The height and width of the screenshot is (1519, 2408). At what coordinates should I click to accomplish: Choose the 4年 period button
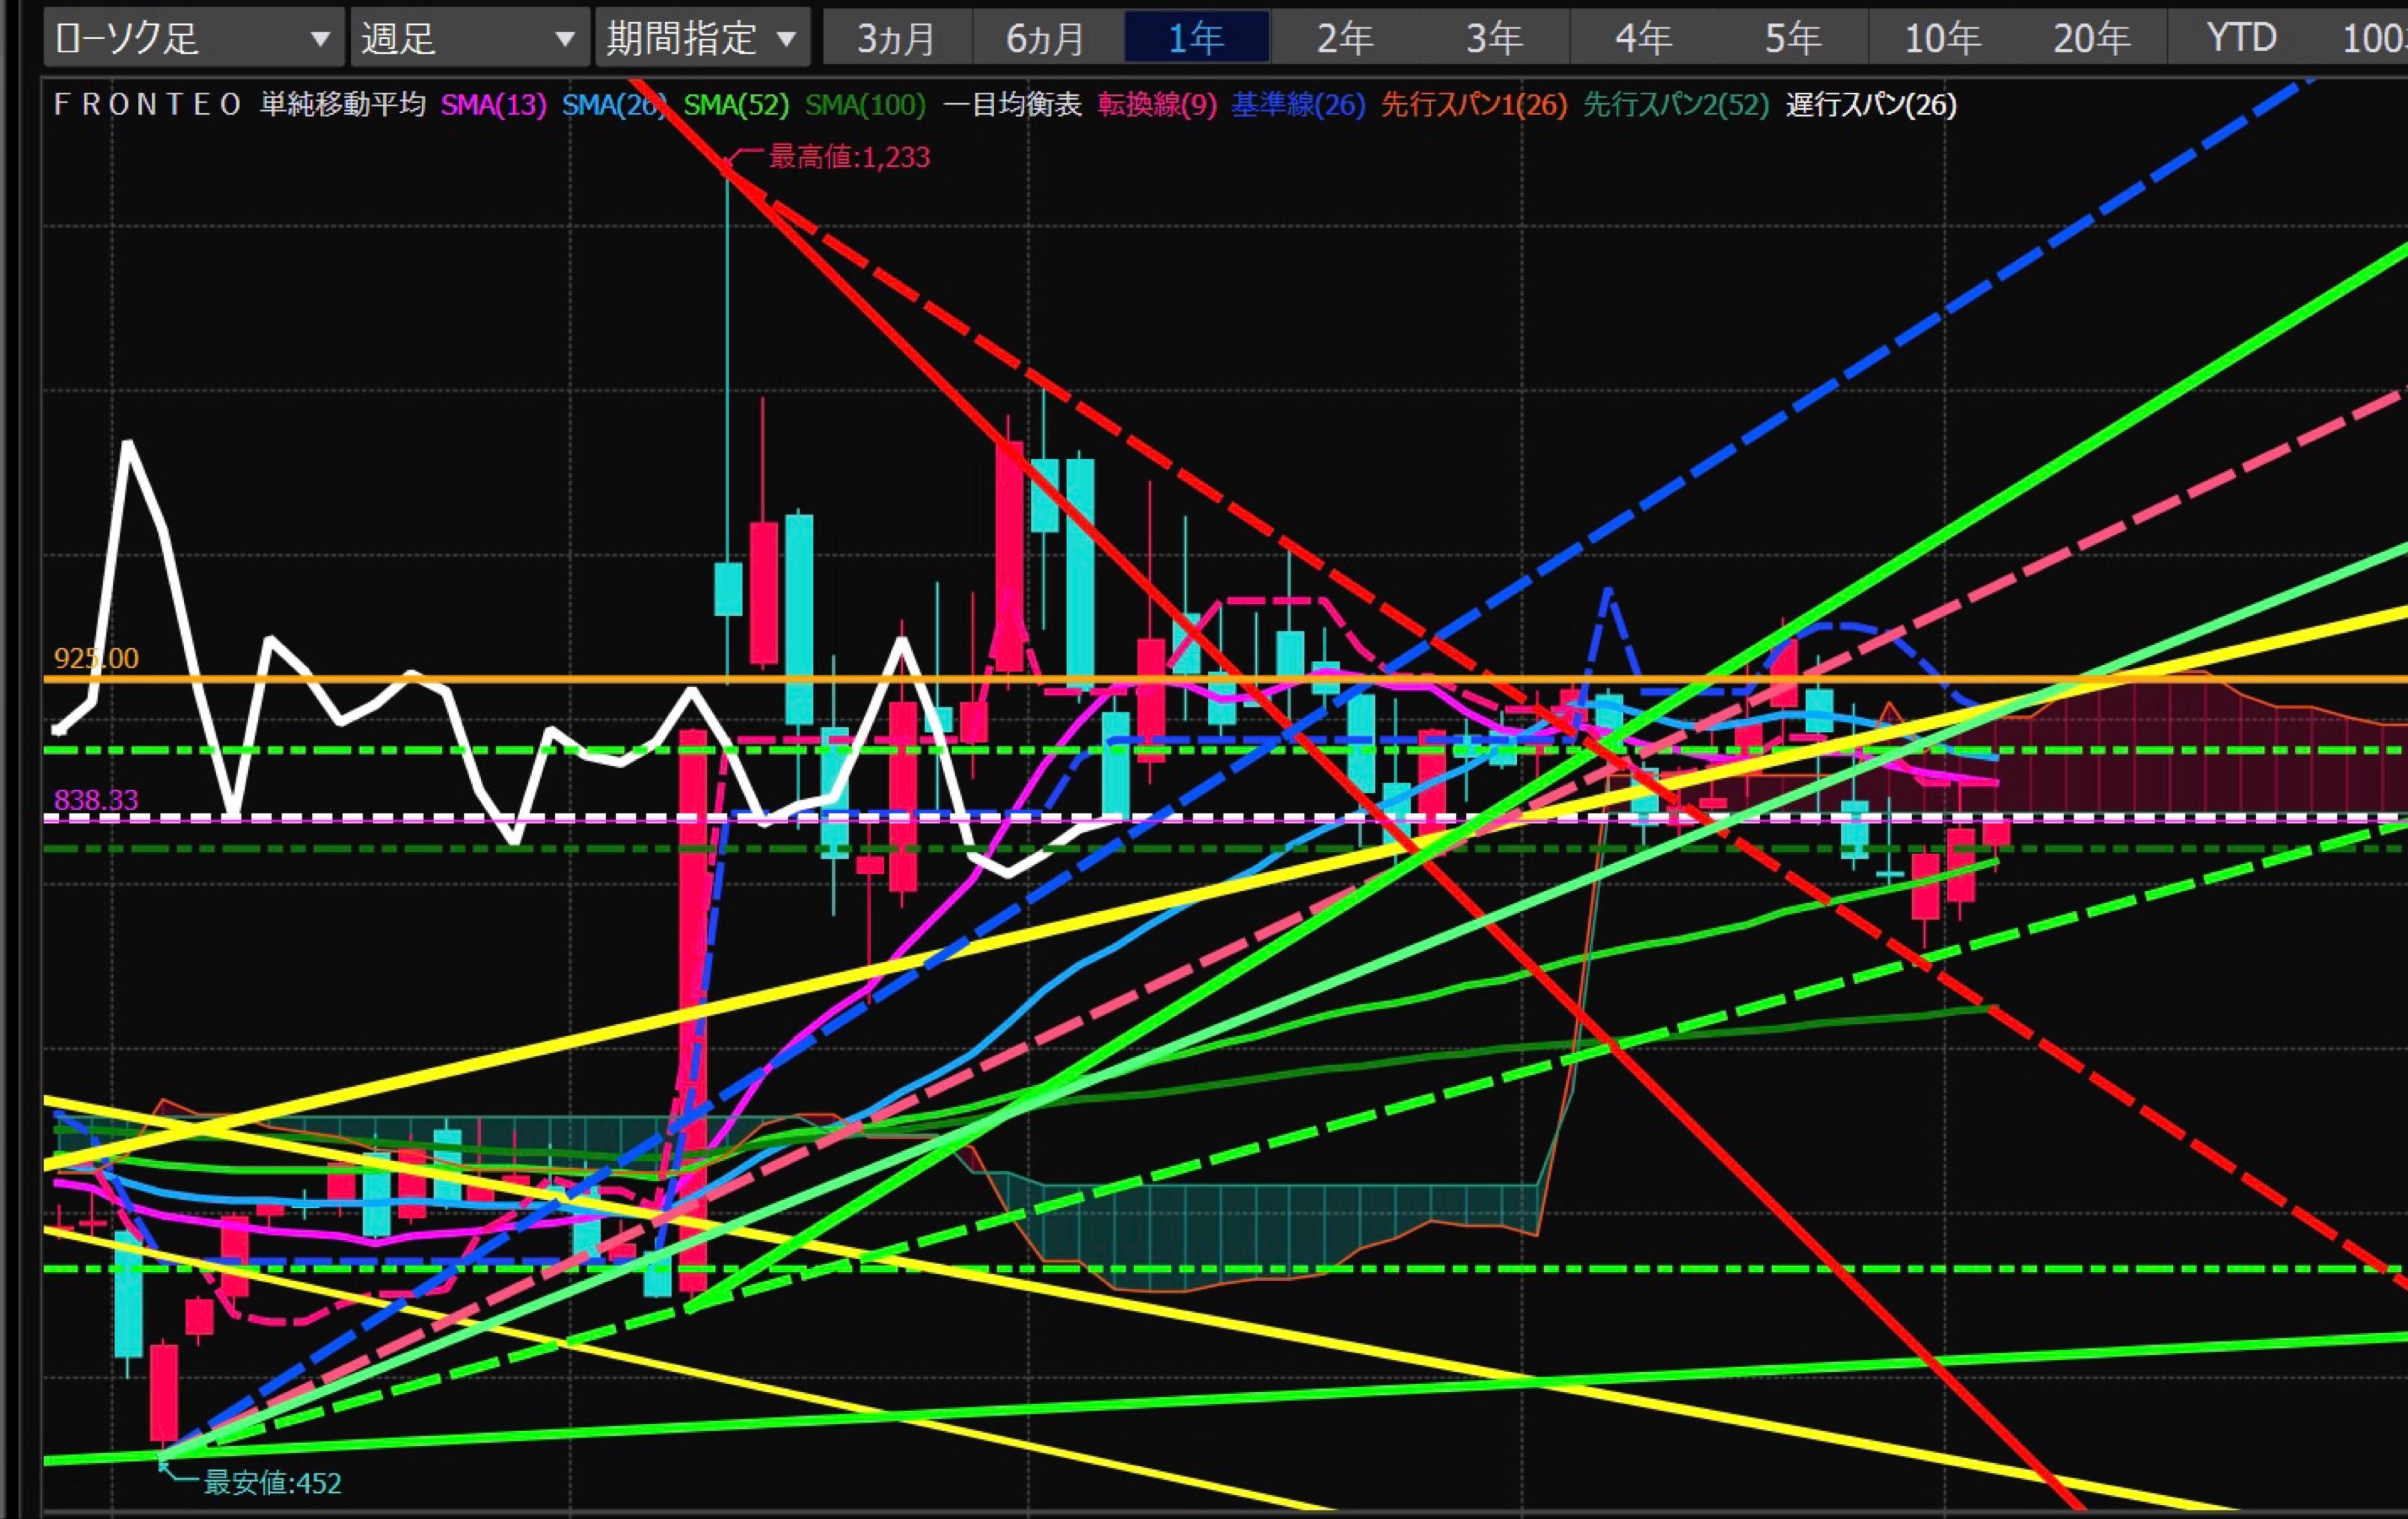1643,38
